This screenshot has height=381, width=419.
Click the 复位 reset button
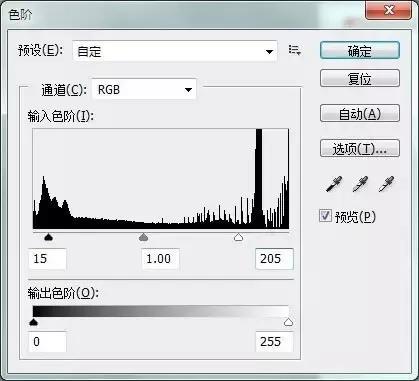[360, 78]
